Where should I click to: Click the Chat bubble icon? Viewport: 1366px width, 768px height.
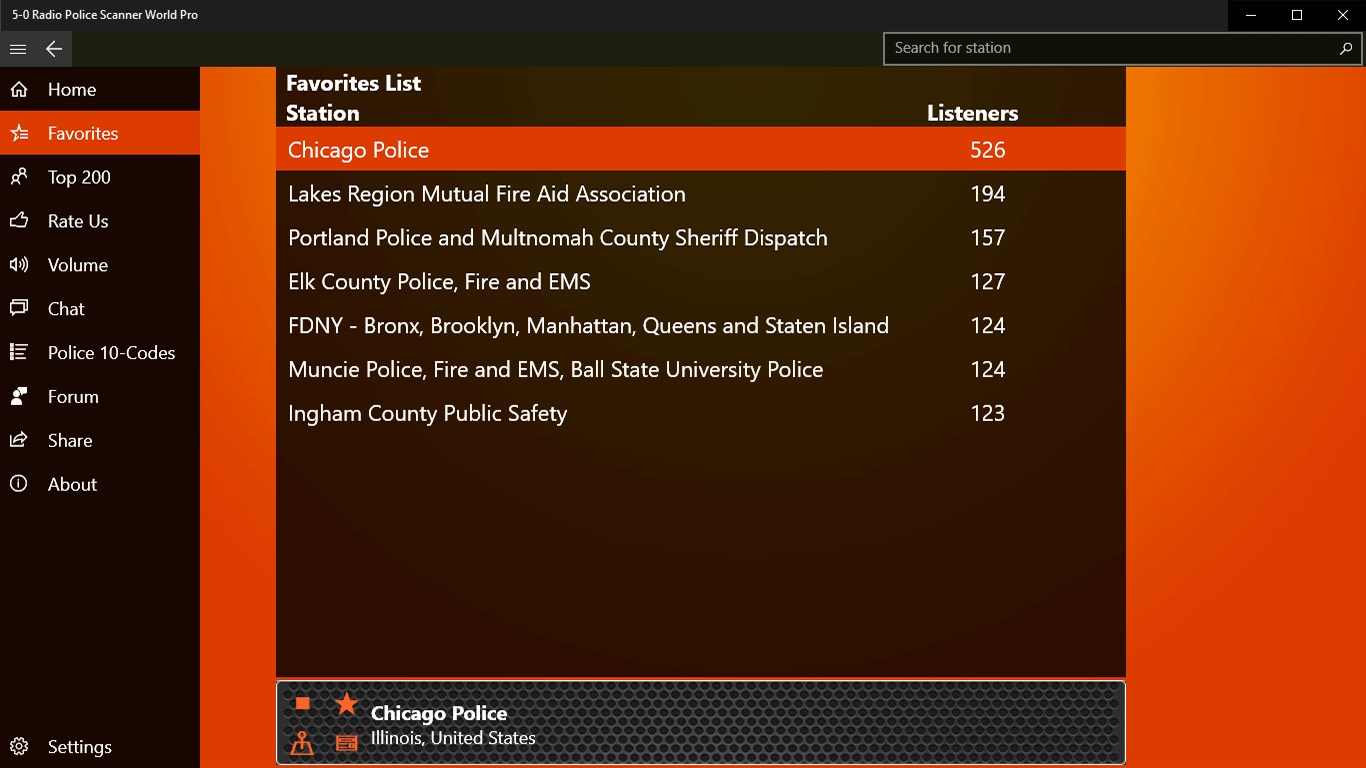[x=18, y=309]
